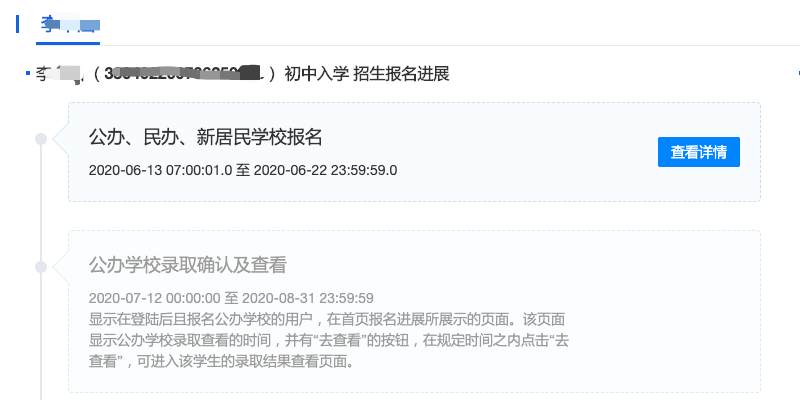Open the 公办学校录取确认及查看 step title
Image resolution: width=800 pixels, height=400 pixels.
(x=188, y=265)
